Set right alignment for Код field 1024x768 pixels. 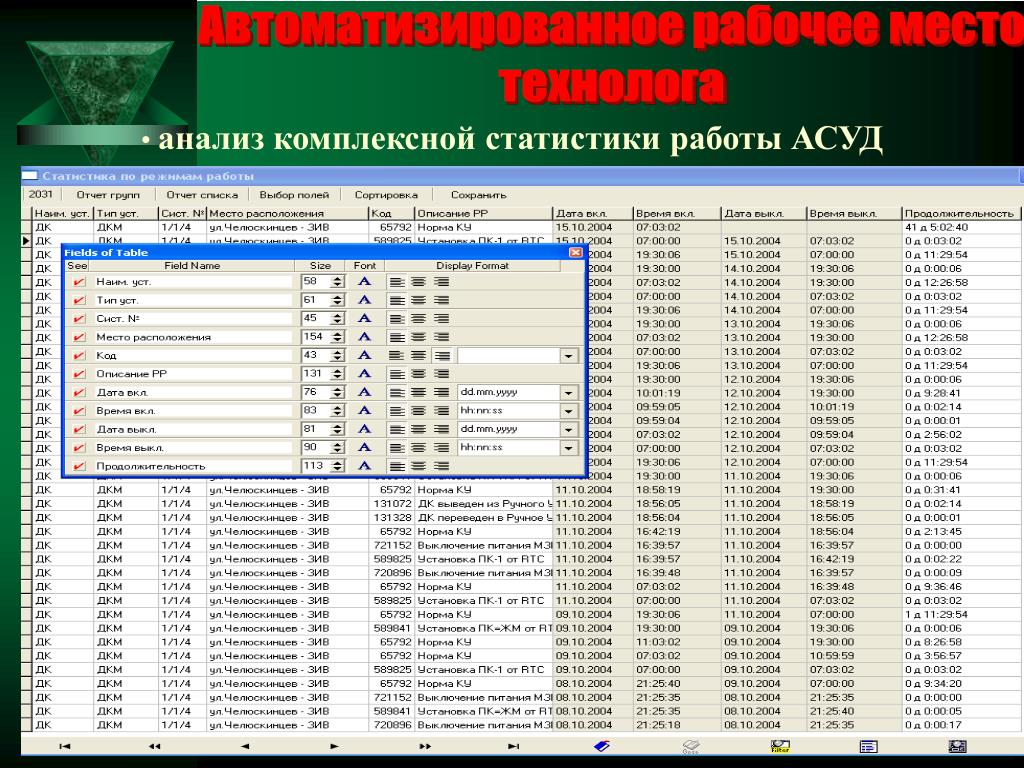pos(441,355)
